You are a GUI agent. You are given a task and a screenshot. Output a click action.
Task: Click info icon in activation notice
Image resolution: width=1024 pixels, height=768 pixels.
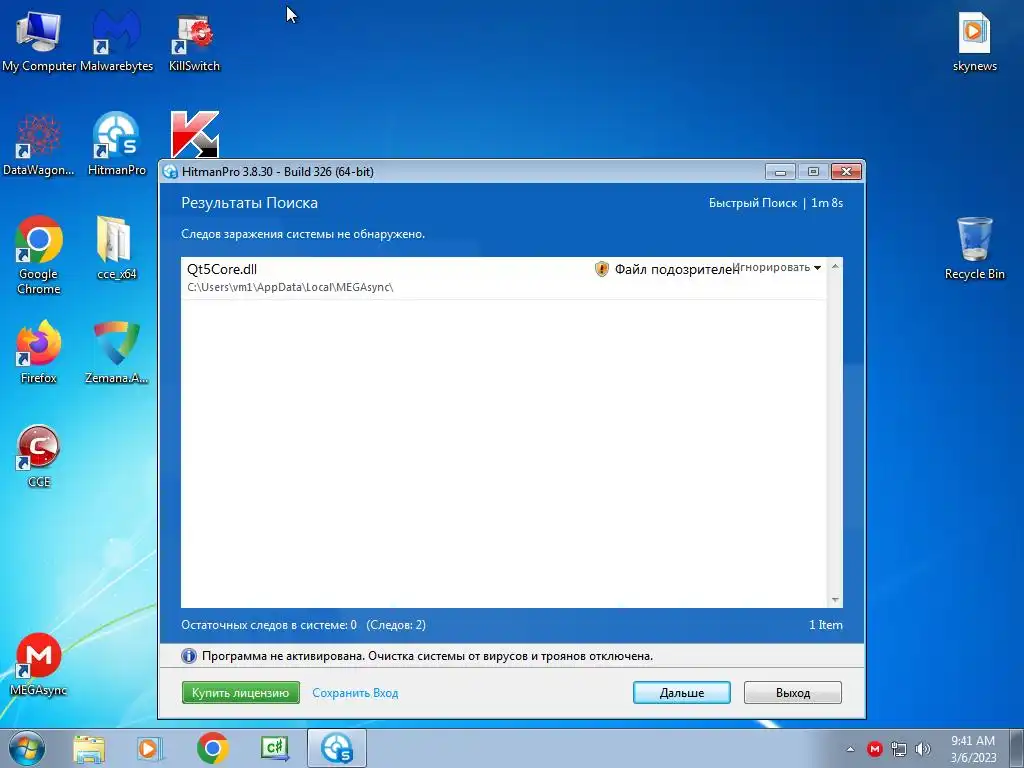pyautogui.click(x=189, y=656)
